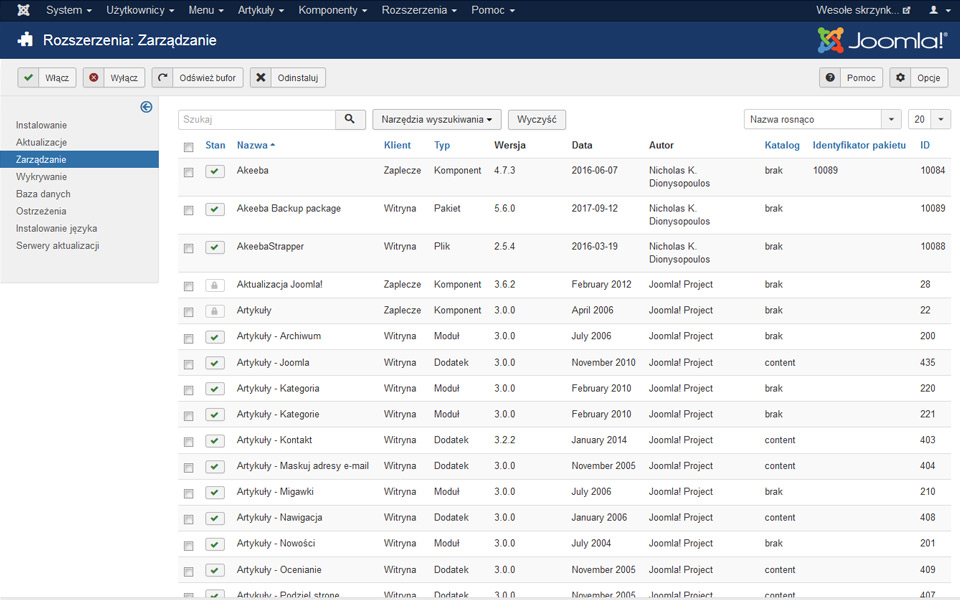Open the Pomoc top menu

click(x=492, y=10)
